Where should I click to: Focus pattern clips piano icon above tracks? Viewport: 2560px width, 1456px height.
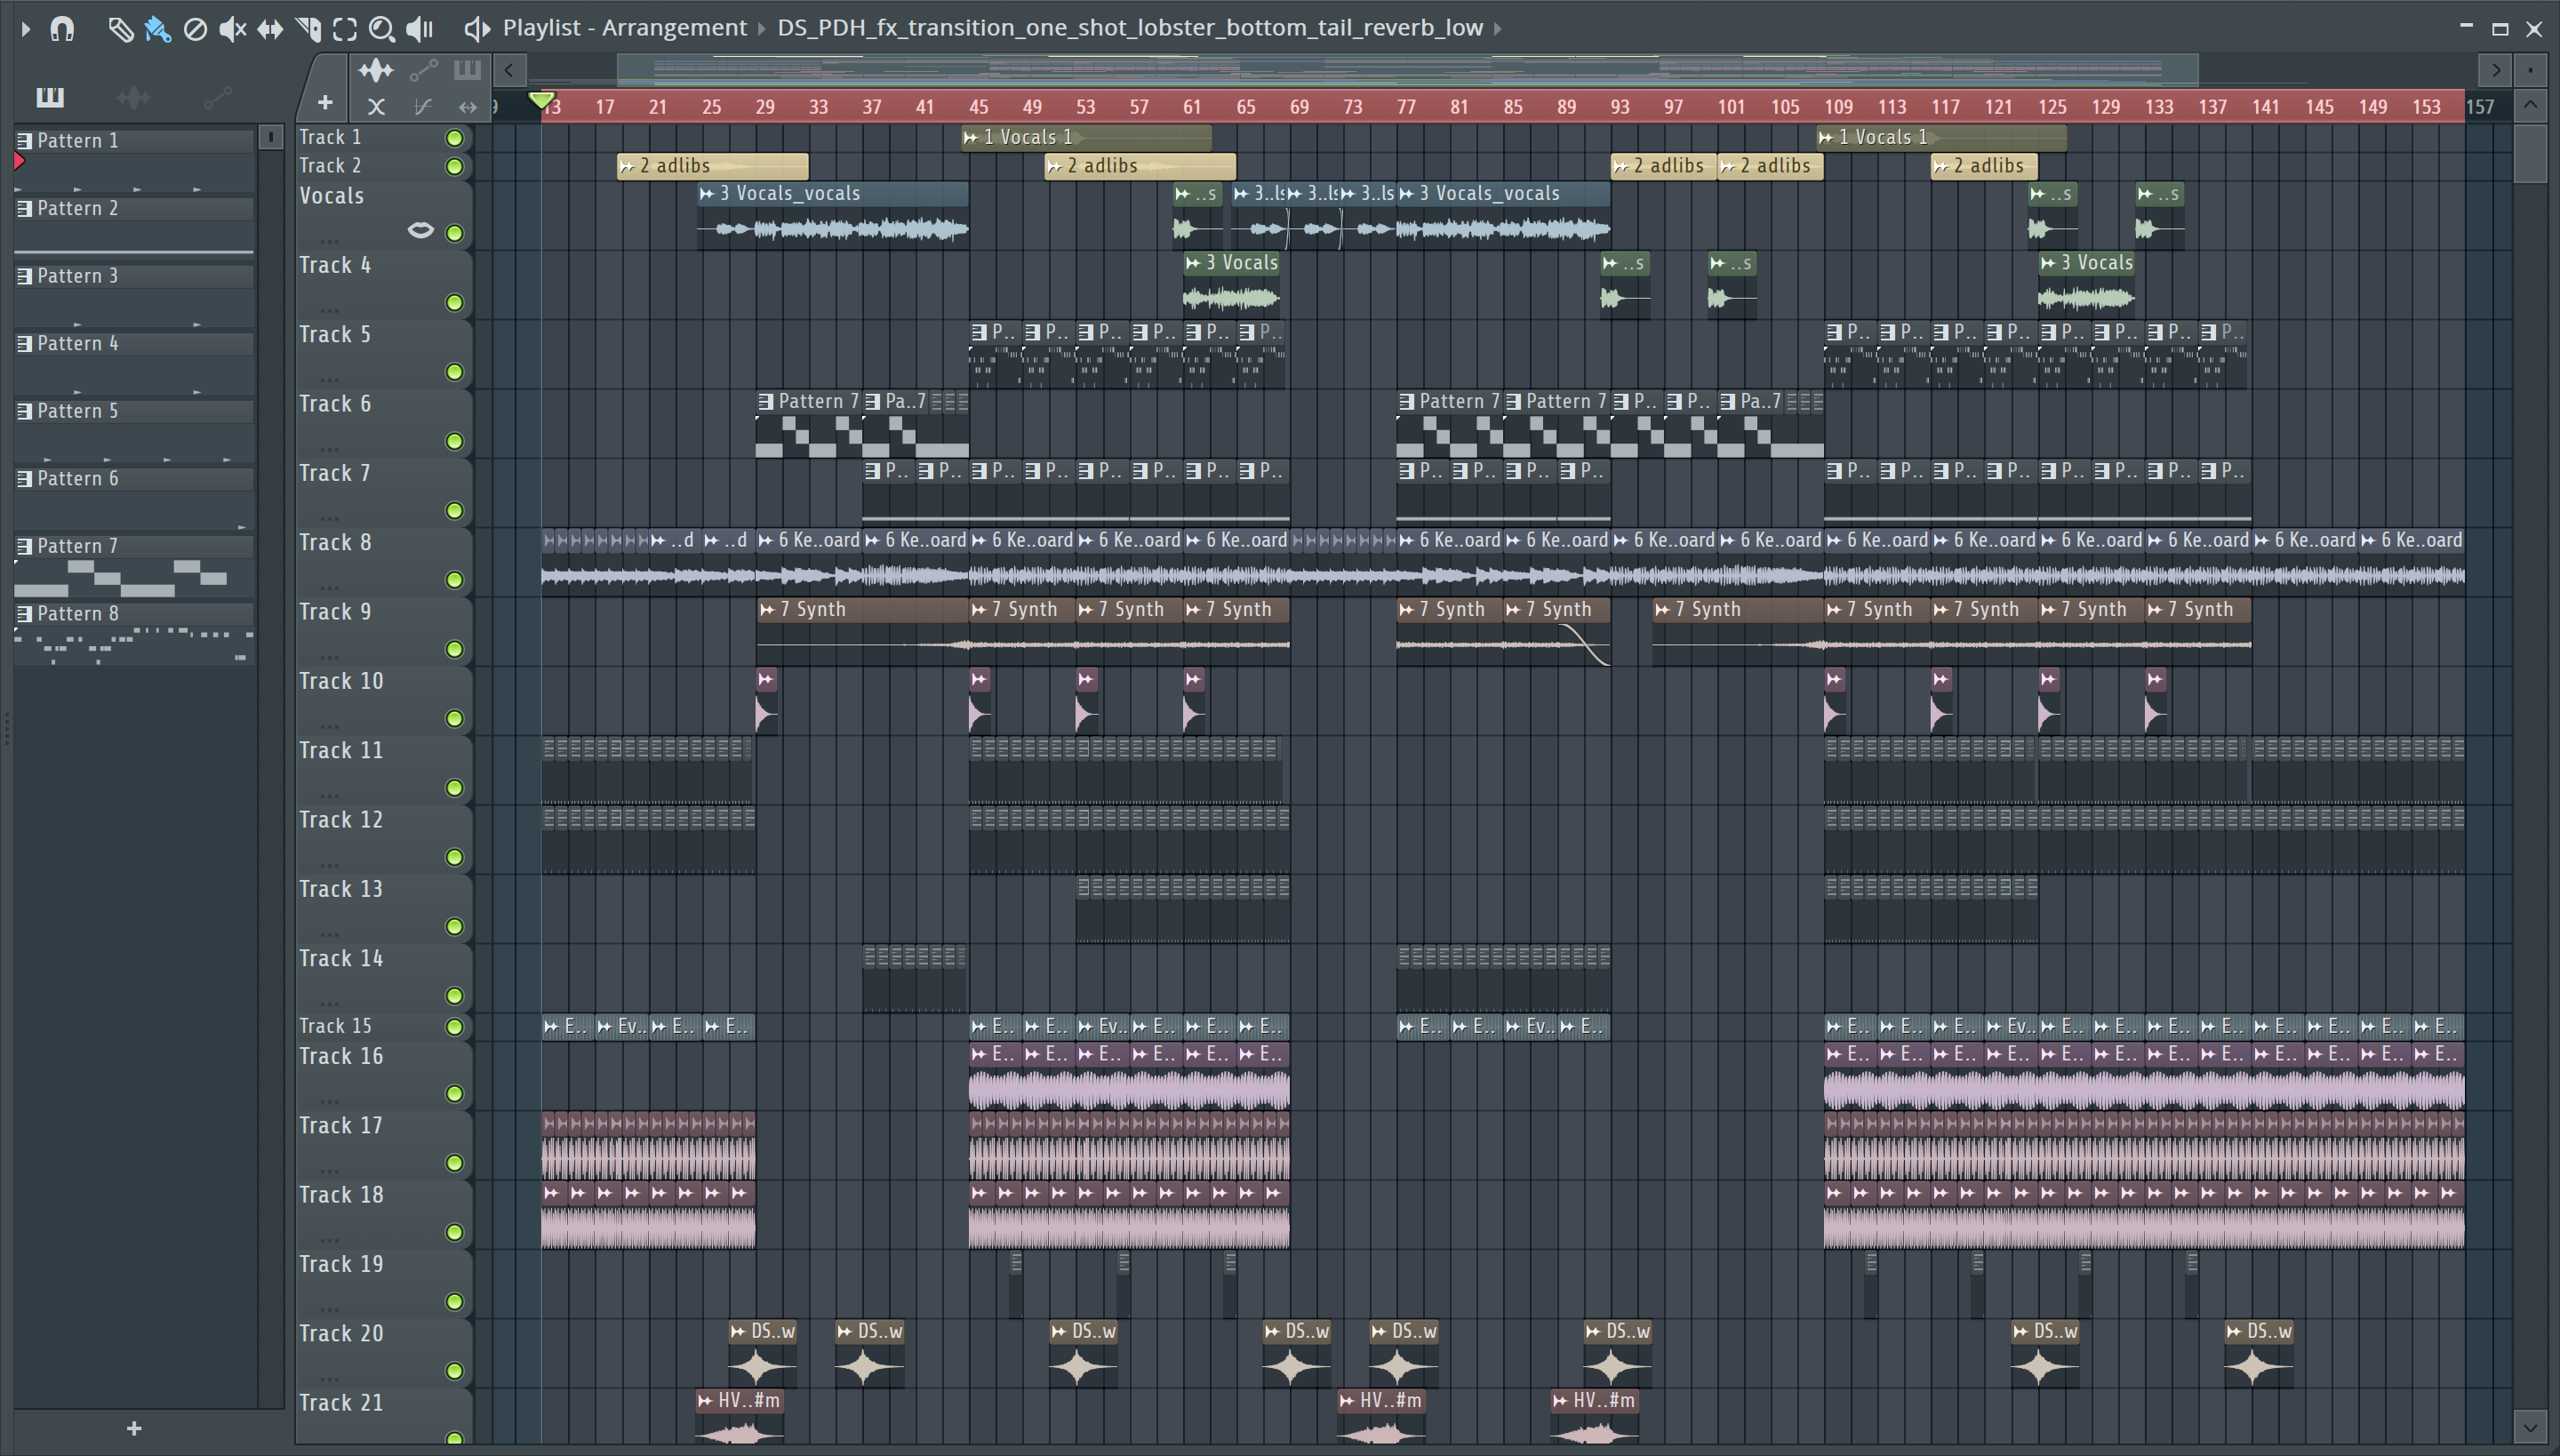467,70
